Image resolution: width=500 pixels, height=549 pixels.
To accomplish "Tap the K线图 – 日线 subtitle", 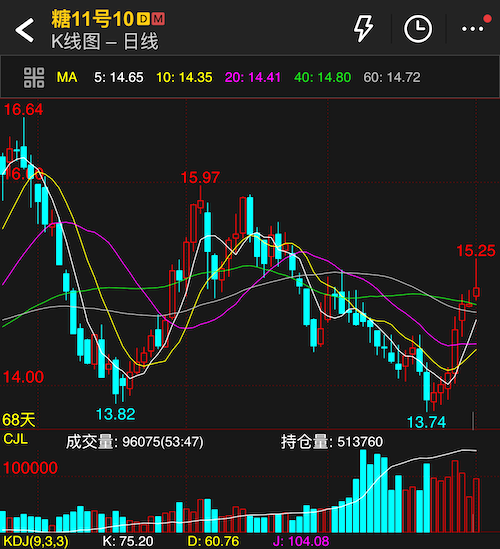I will [x=105, y=42].
